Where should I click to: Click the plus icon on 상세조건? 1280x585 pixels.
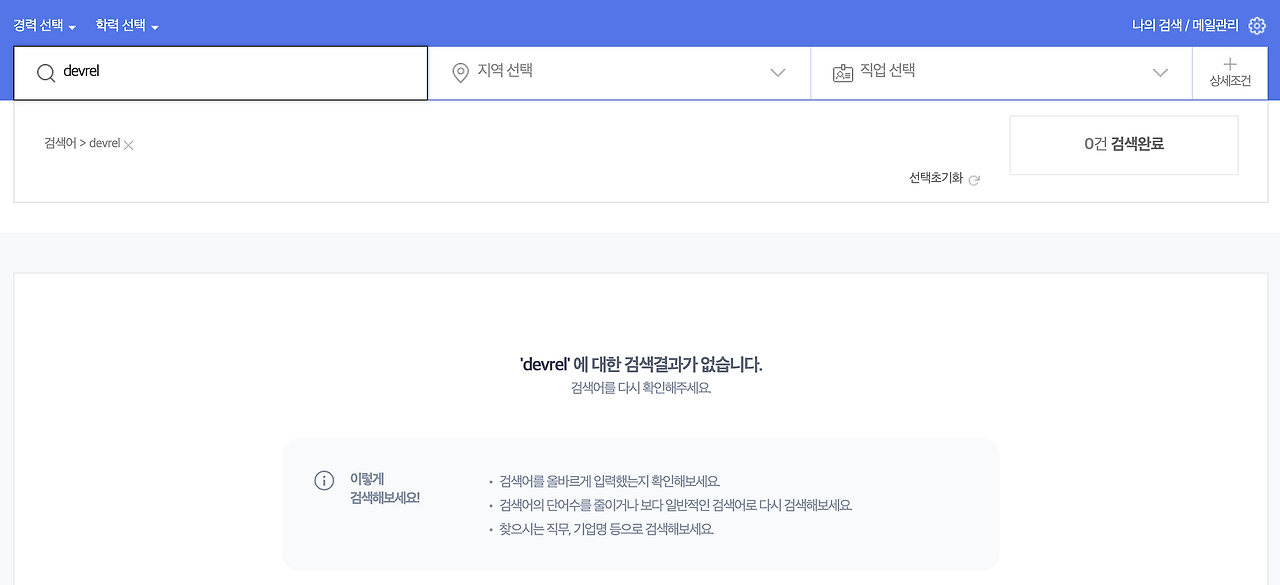pos(1230,64)
